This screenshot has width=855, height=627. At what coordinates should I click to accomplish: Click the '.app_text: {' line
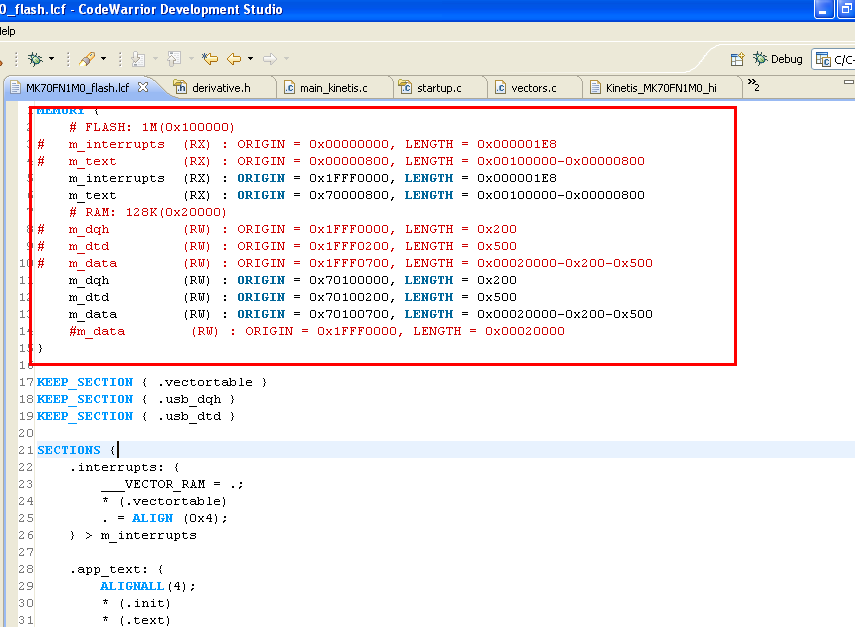(116, 569)
